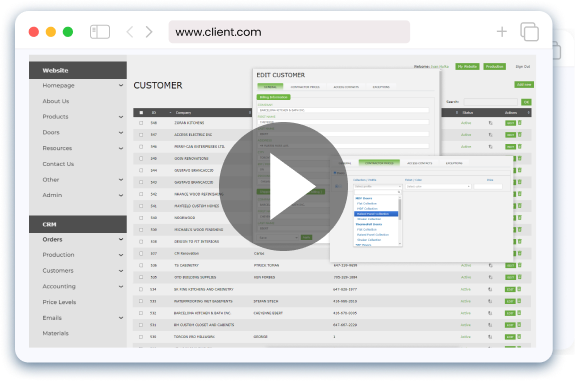Tick the checkbox for customer row 531
This screenshot has width=575, height=382.
click(141, 325)
